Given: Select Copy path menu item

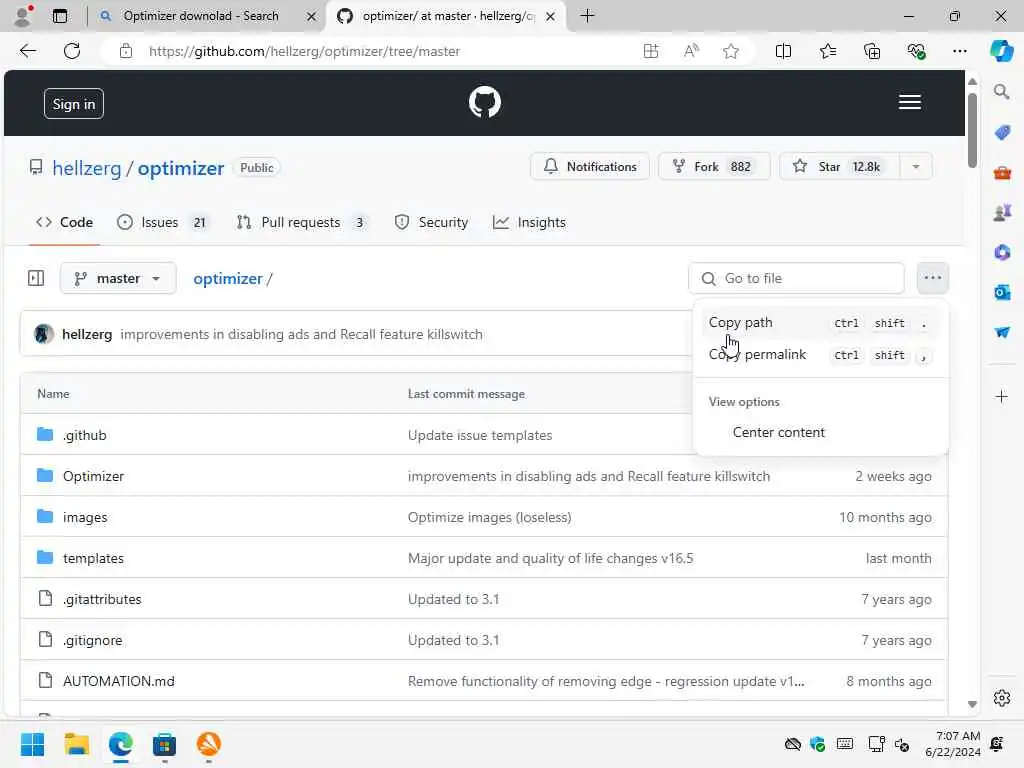Looking at the screenshot, I should coord(820,323).
